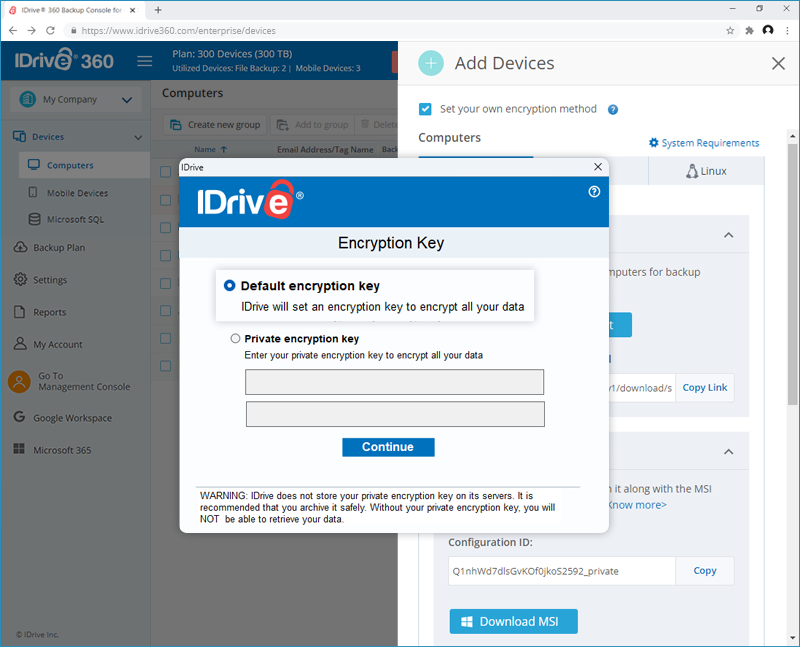Viewport: 800px width, 647px height.
Task: Go back in browser
Action: click(13, 31)
